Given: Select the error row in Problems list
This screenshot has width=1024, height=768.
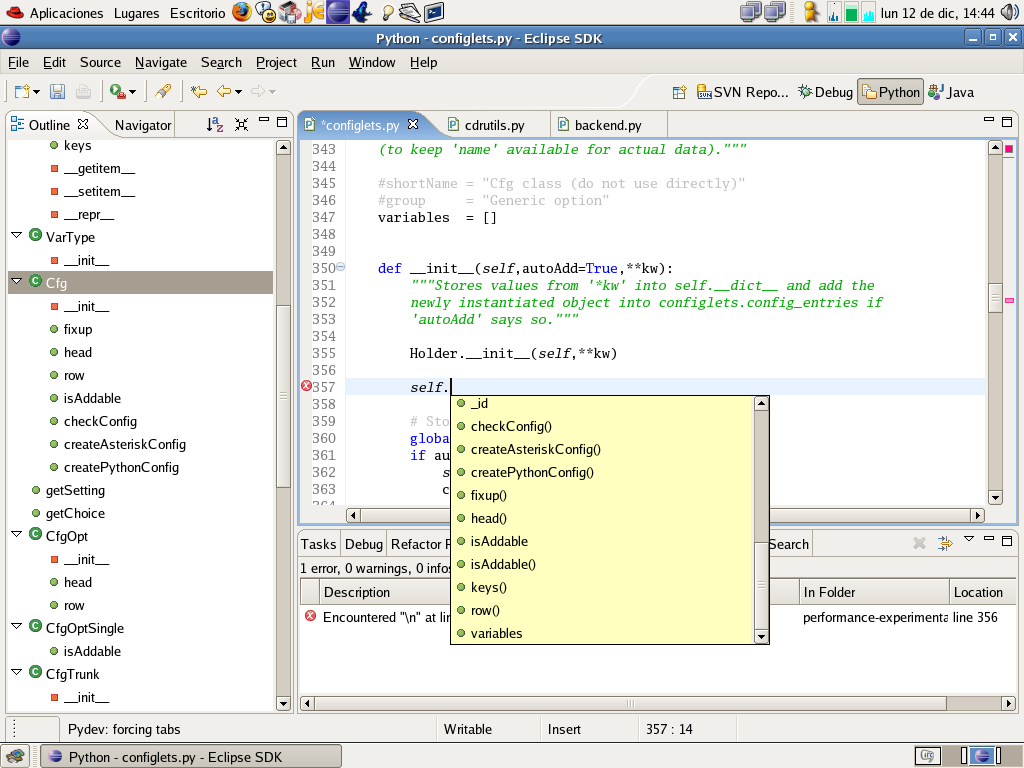Looking at the screenshot, I should tap(658, 617).
